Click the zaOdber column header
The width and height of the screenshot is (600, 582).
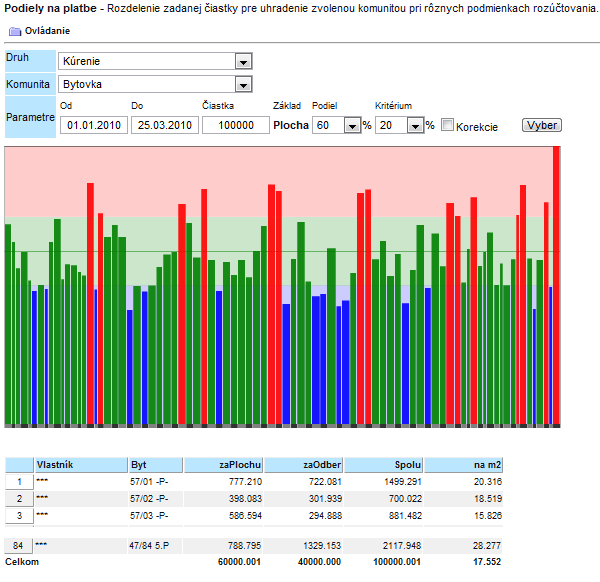pos(304,465)
